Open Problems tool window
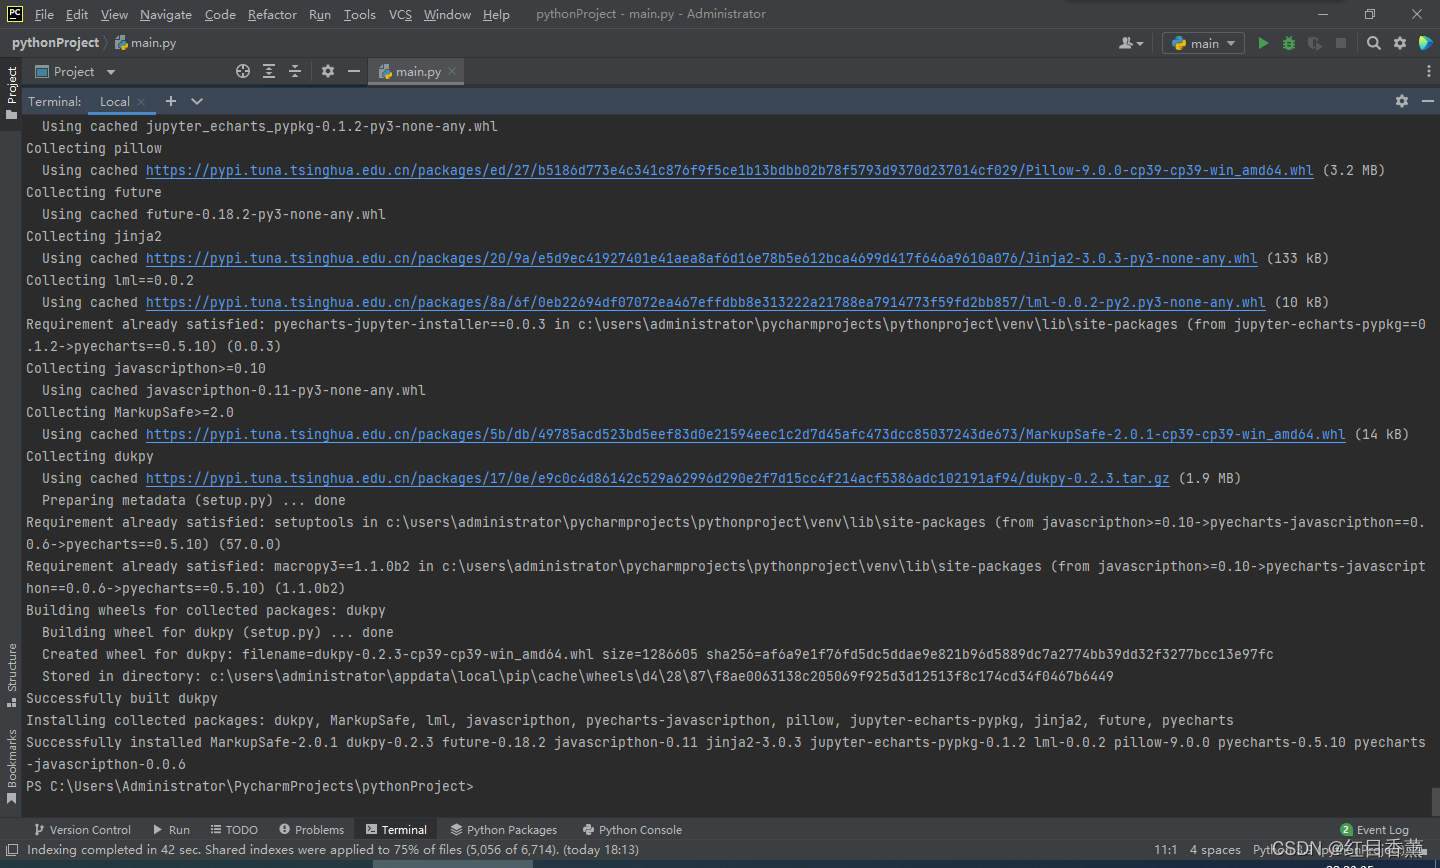This screenshot has height=868, width=1440. point(311,830)
